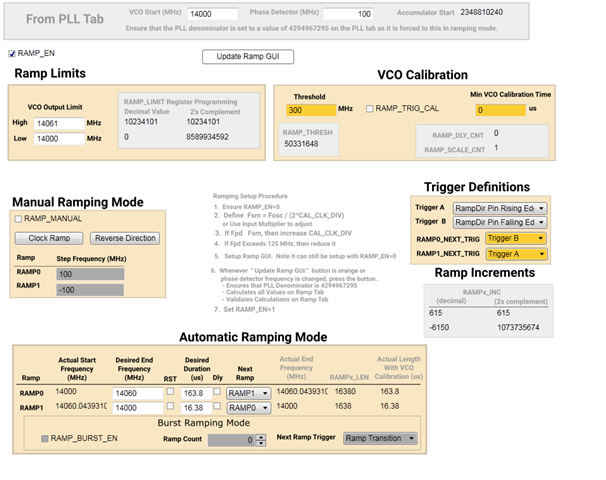Click the RAMPx_INC decimal value -6150
Image resolution: width=606 pixels, height=480 pixels.
pyautogui.click(x=439, y=328)
